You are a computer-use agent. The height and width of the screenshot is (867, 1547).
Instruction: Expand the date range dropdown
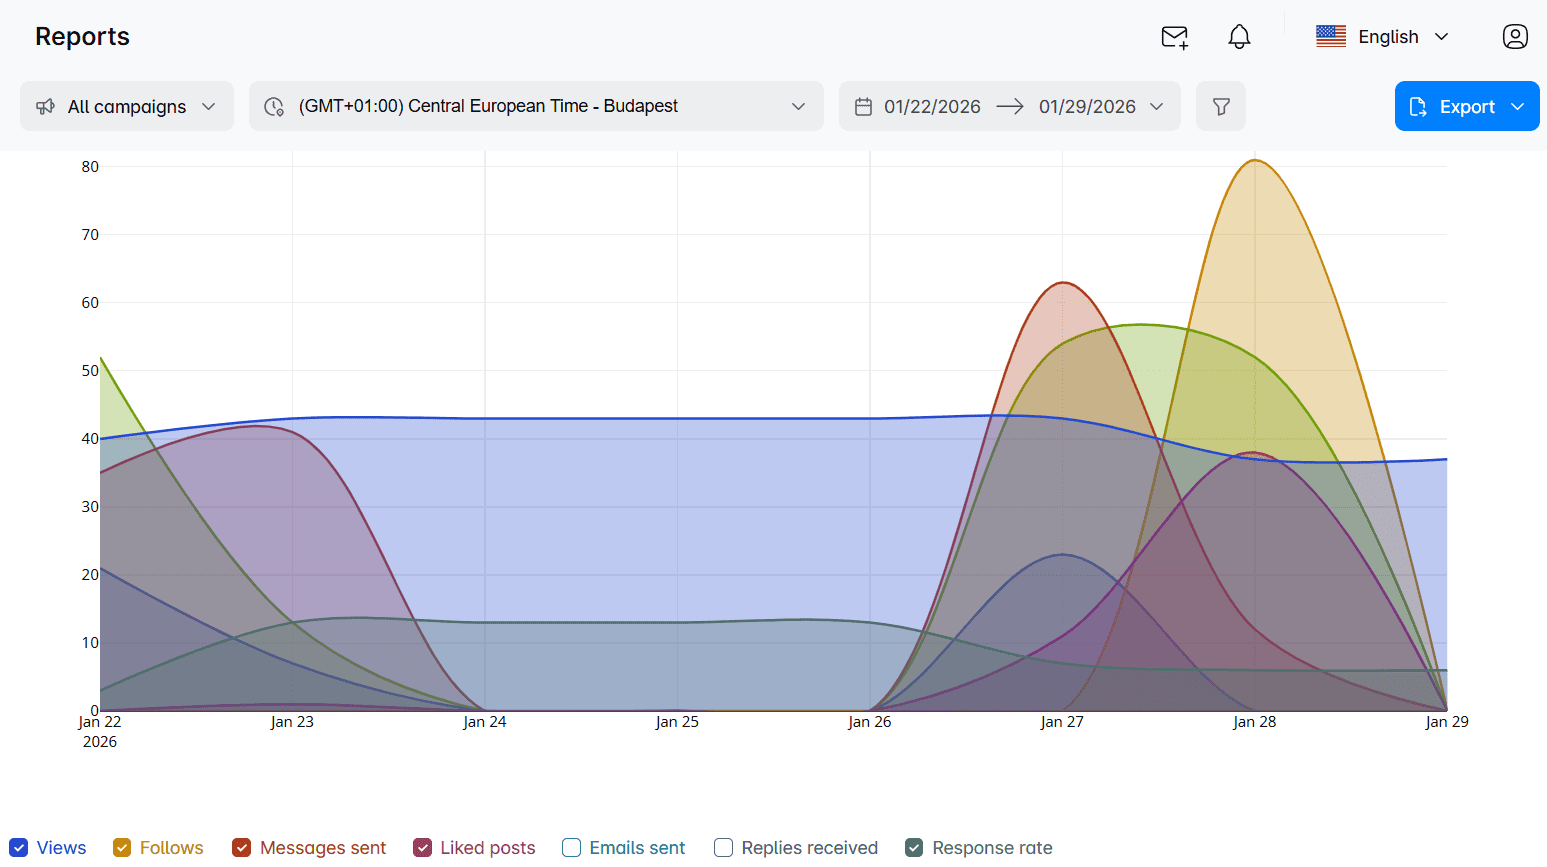[x=1157, y=106]
